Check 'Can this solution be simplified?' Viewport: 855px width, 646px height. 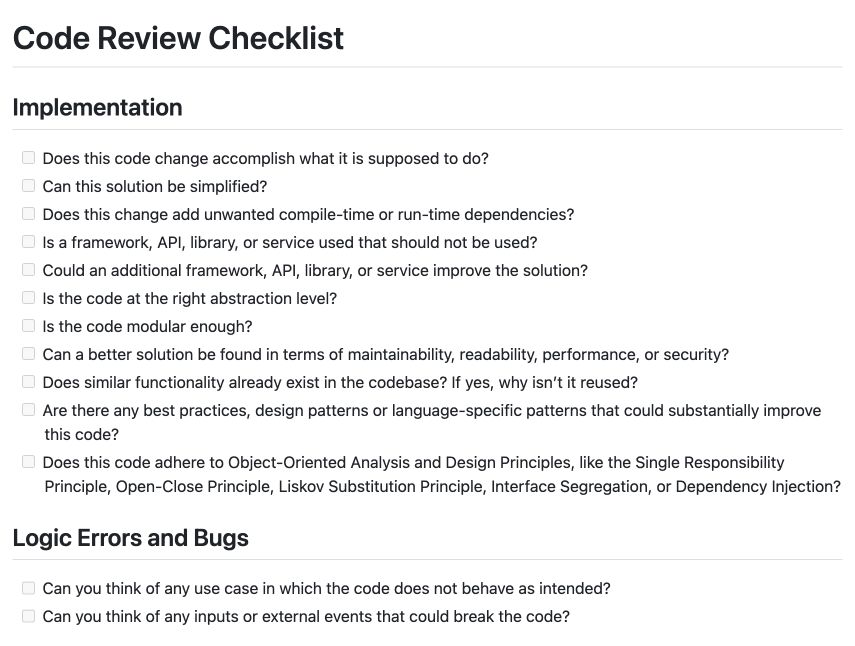tap(28, 185)
